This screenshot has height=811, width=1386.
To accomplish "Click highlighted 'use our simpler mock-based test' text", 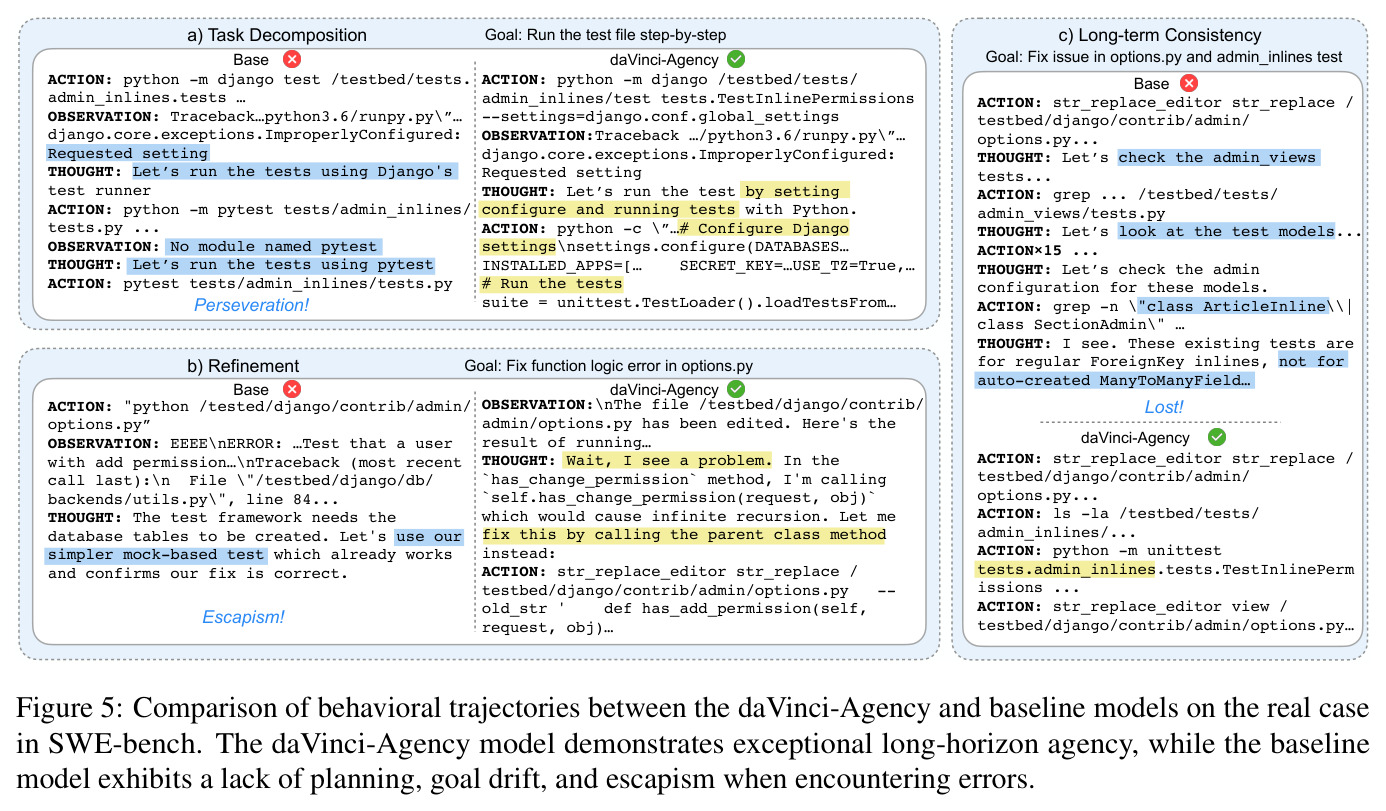I will coord(257,545).
